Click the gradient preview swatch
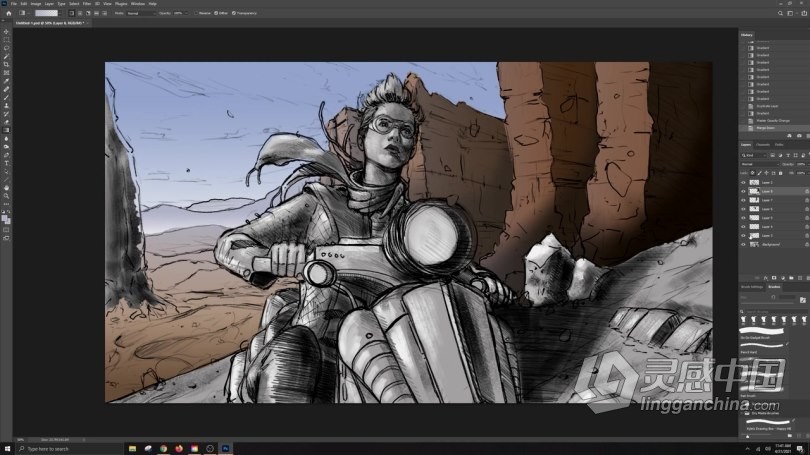 click(46, 13)
